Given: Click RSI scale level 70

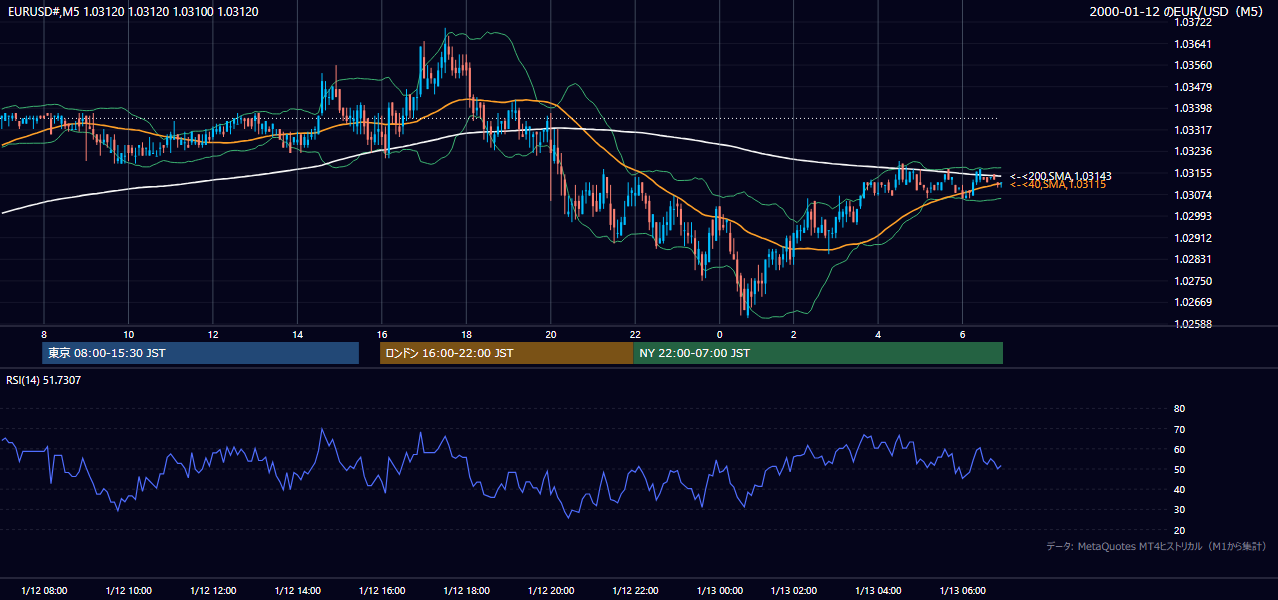Looking at the screenshot, I should pyautogui.click(x=1179, y=429).
